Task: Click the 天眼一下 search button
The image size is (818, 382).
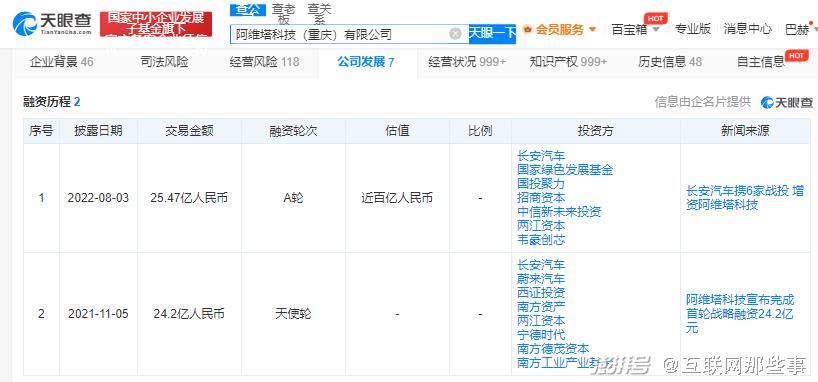Action: (x=492, y=34)
